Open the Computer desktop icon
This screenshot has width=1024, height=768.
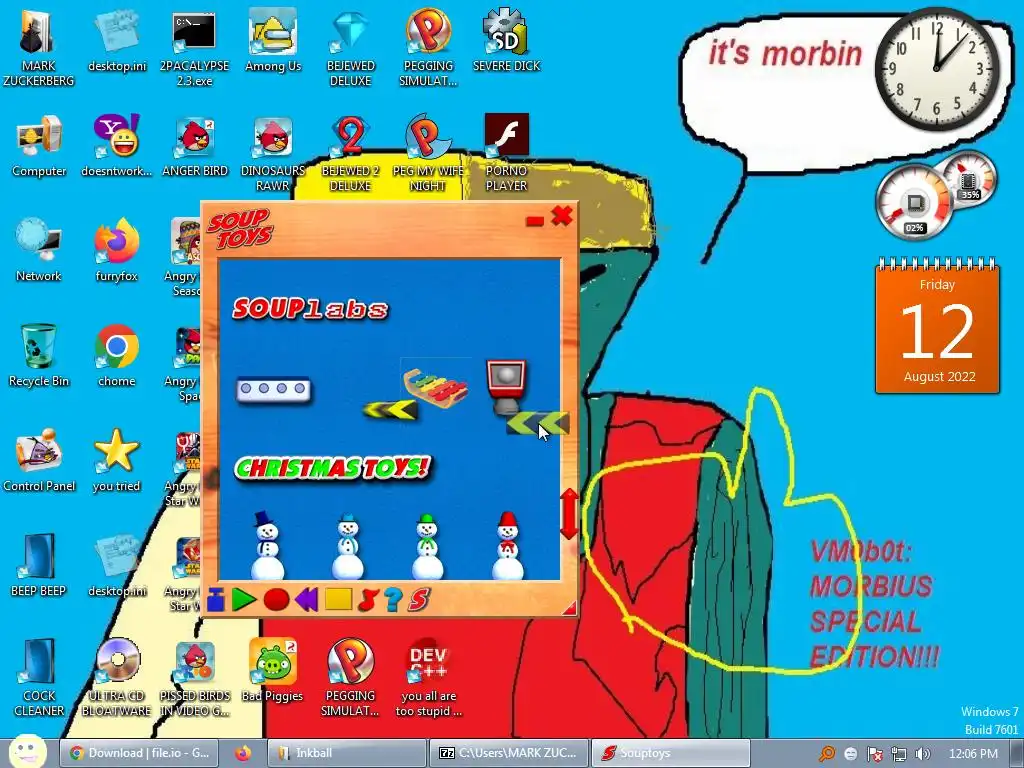(39, 146)
